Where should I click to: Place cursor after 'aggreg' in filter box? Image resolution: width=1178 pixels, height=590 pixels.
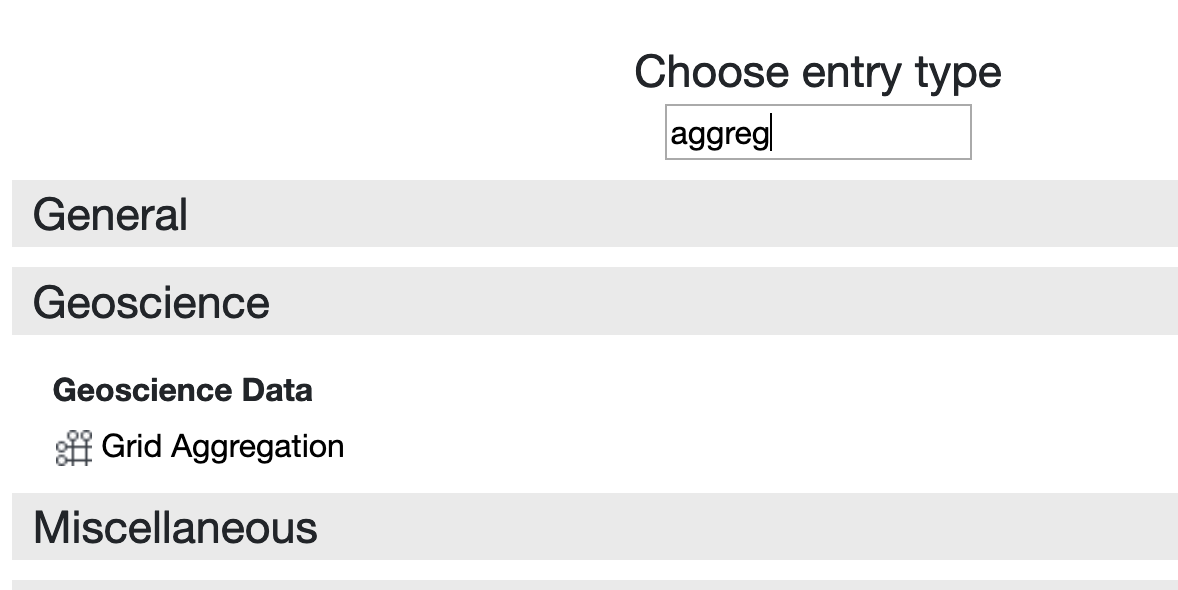click(772, 134)
